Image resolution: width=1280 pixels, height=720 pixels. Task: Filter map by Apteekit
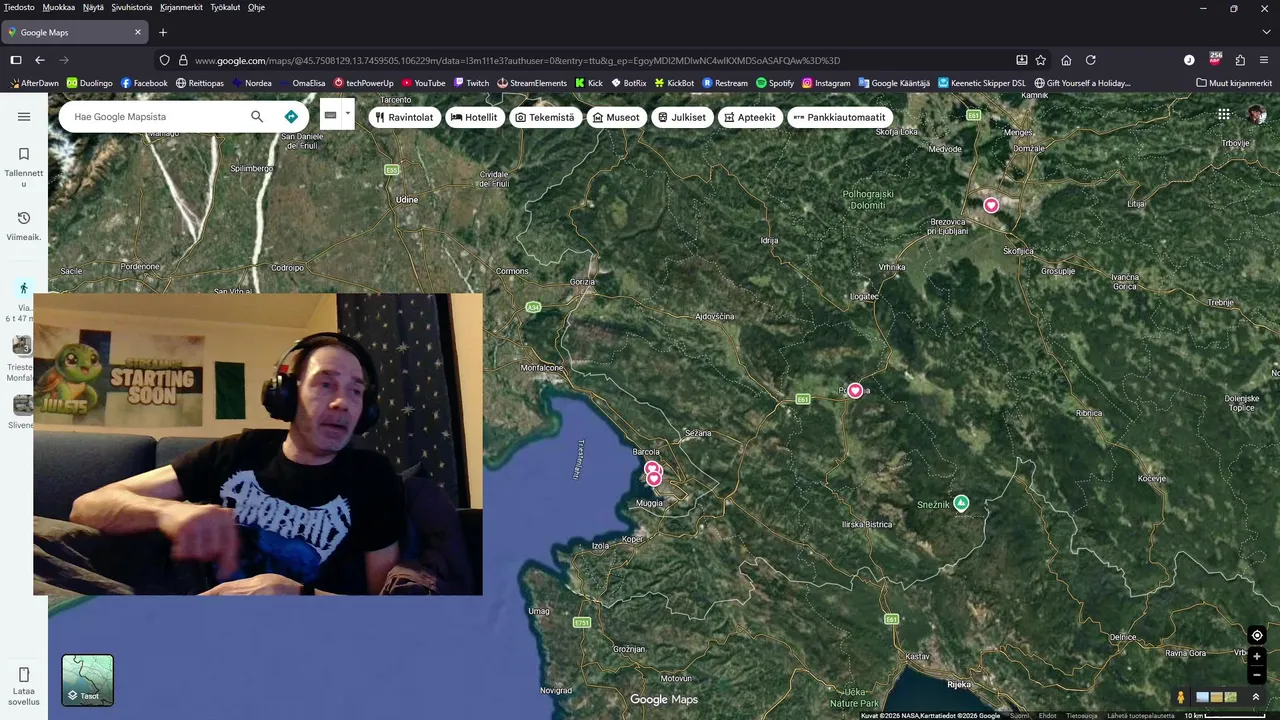(750, 117)
